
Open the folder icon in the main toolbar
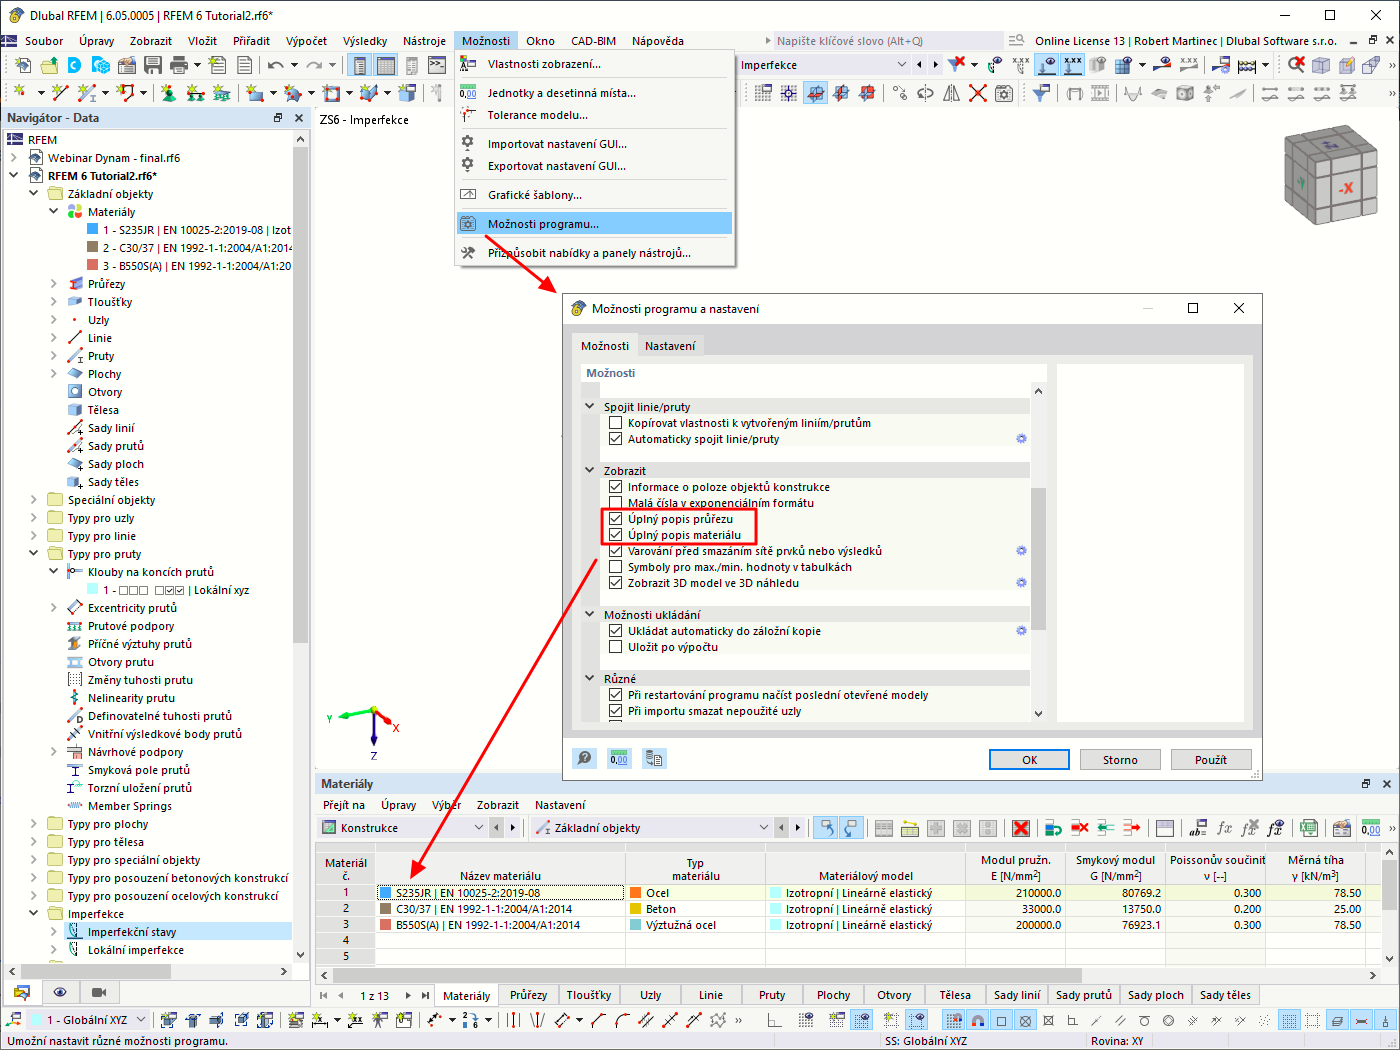click(x=49, y=65)
